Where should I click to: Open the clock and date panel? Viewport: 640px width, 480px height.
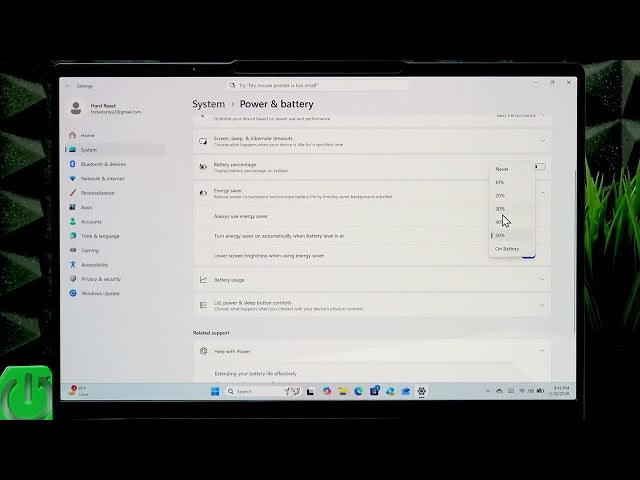560,391
